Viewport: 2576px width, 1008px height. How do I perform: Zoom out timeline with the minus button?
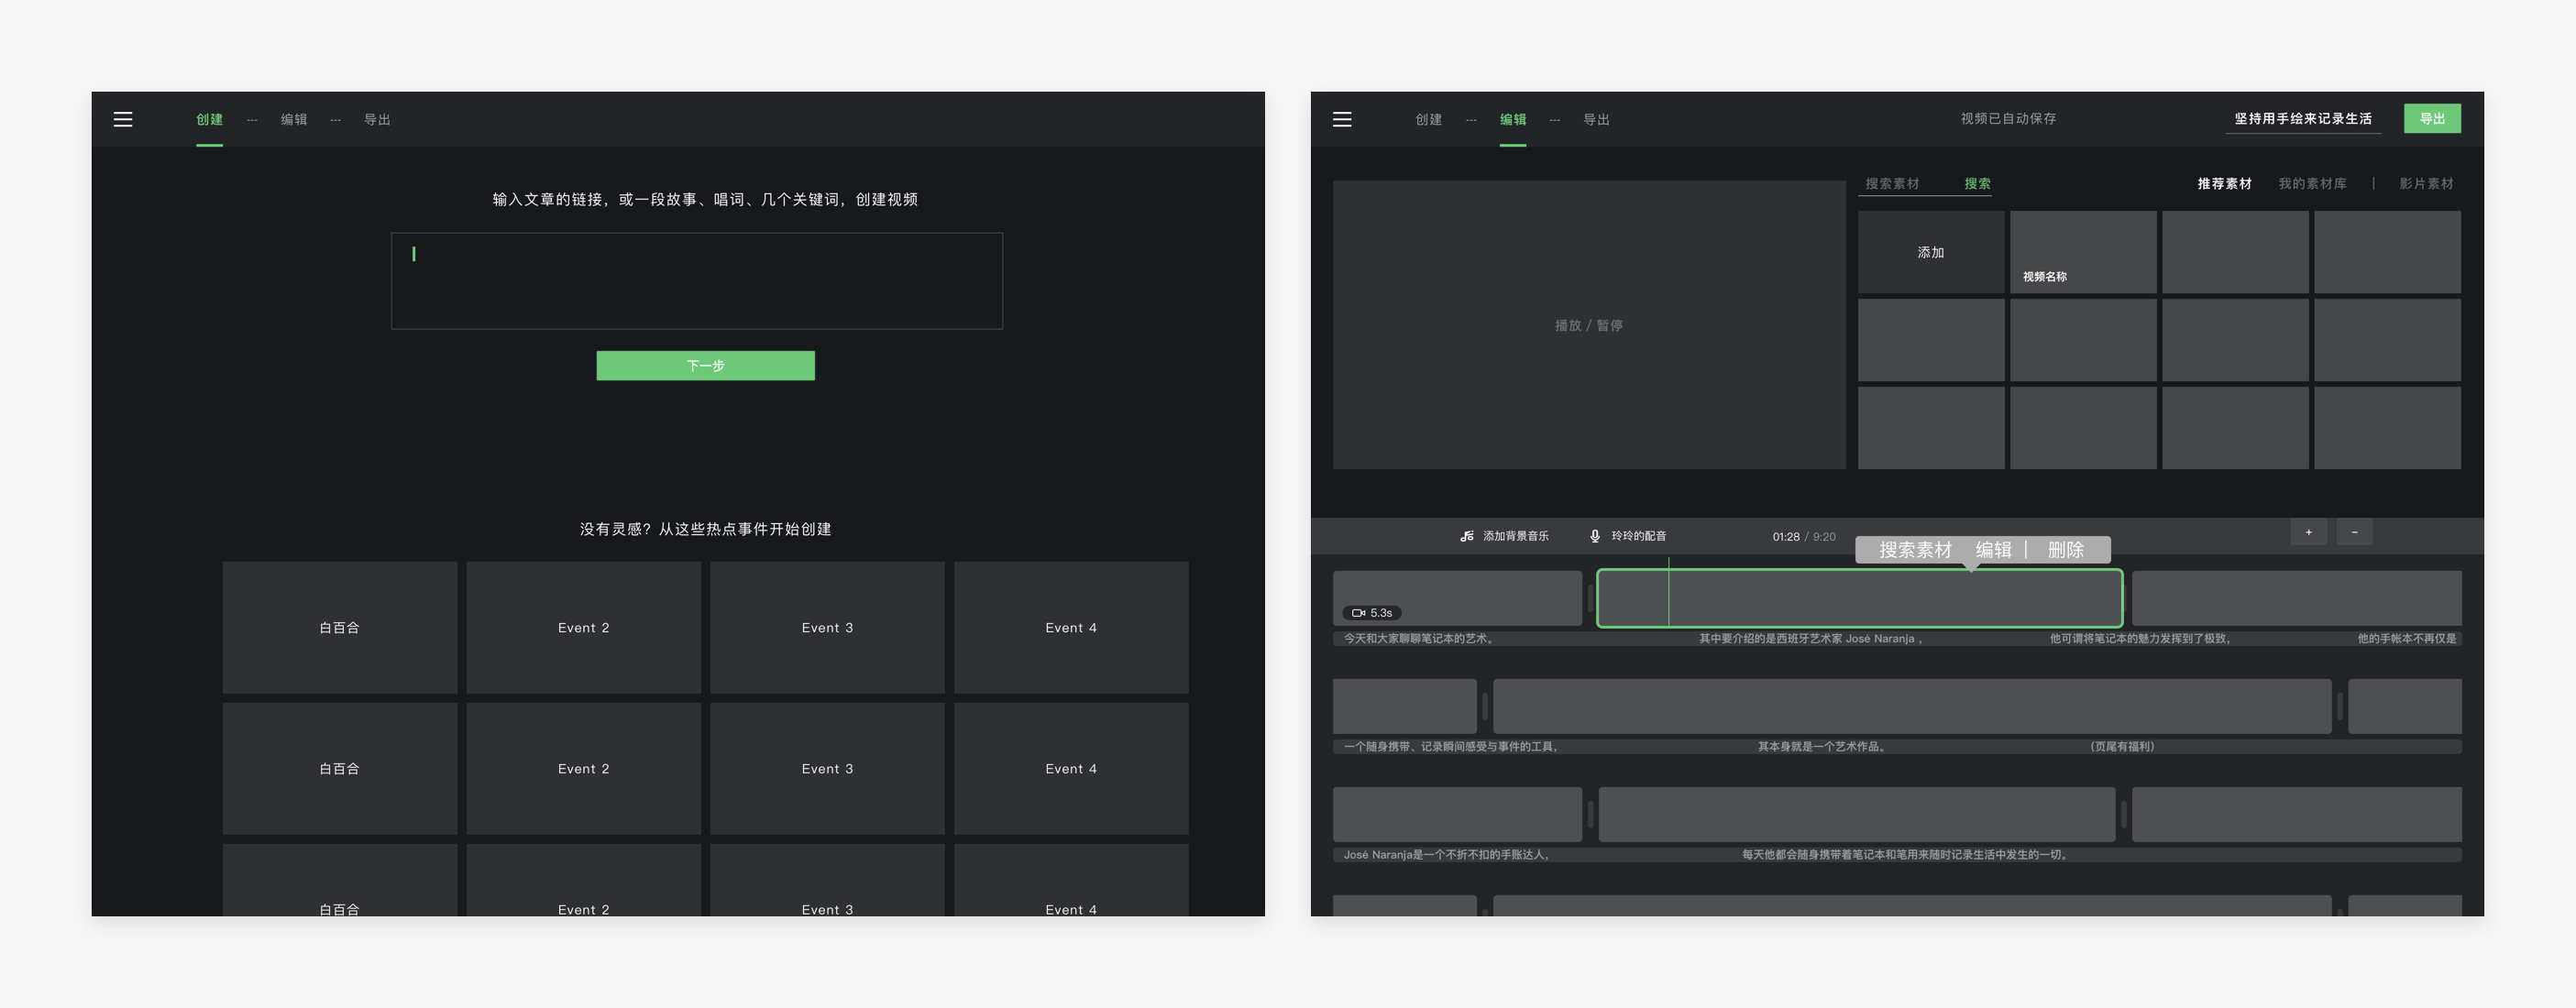pos(2354,532)
